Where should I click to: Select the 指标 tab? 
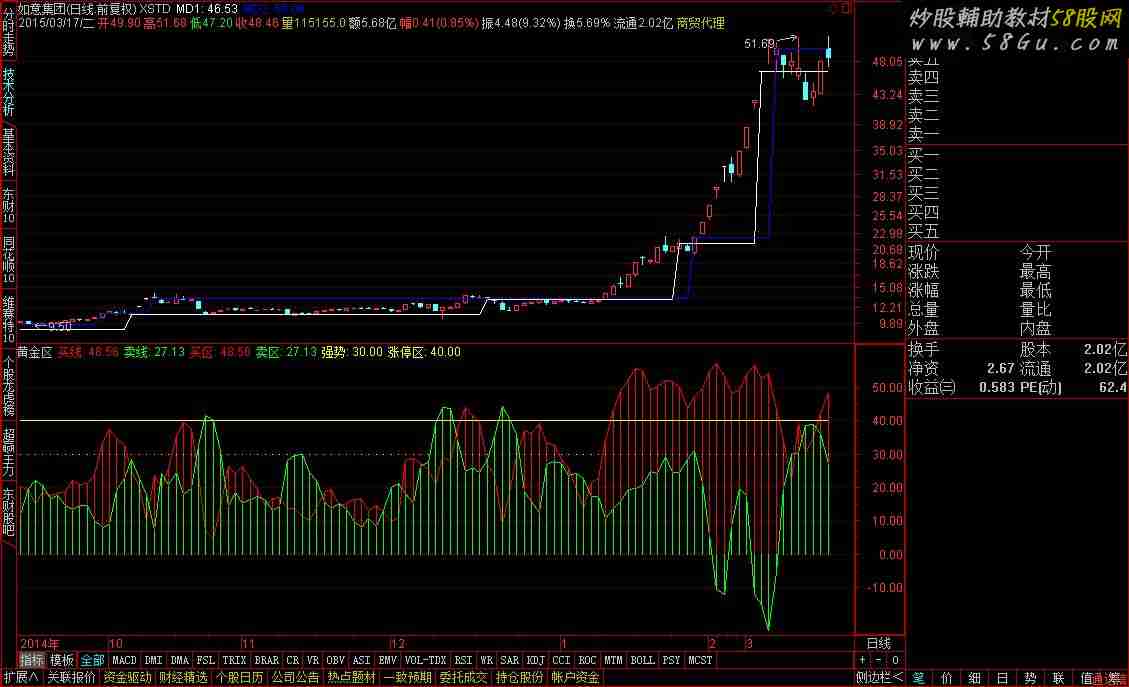32,660
